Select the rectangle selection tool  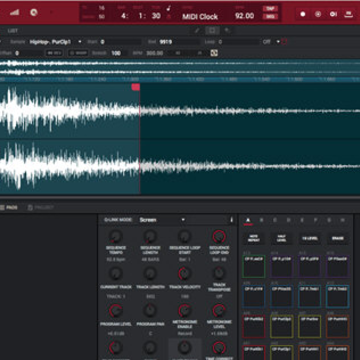(x=212, y=31)
